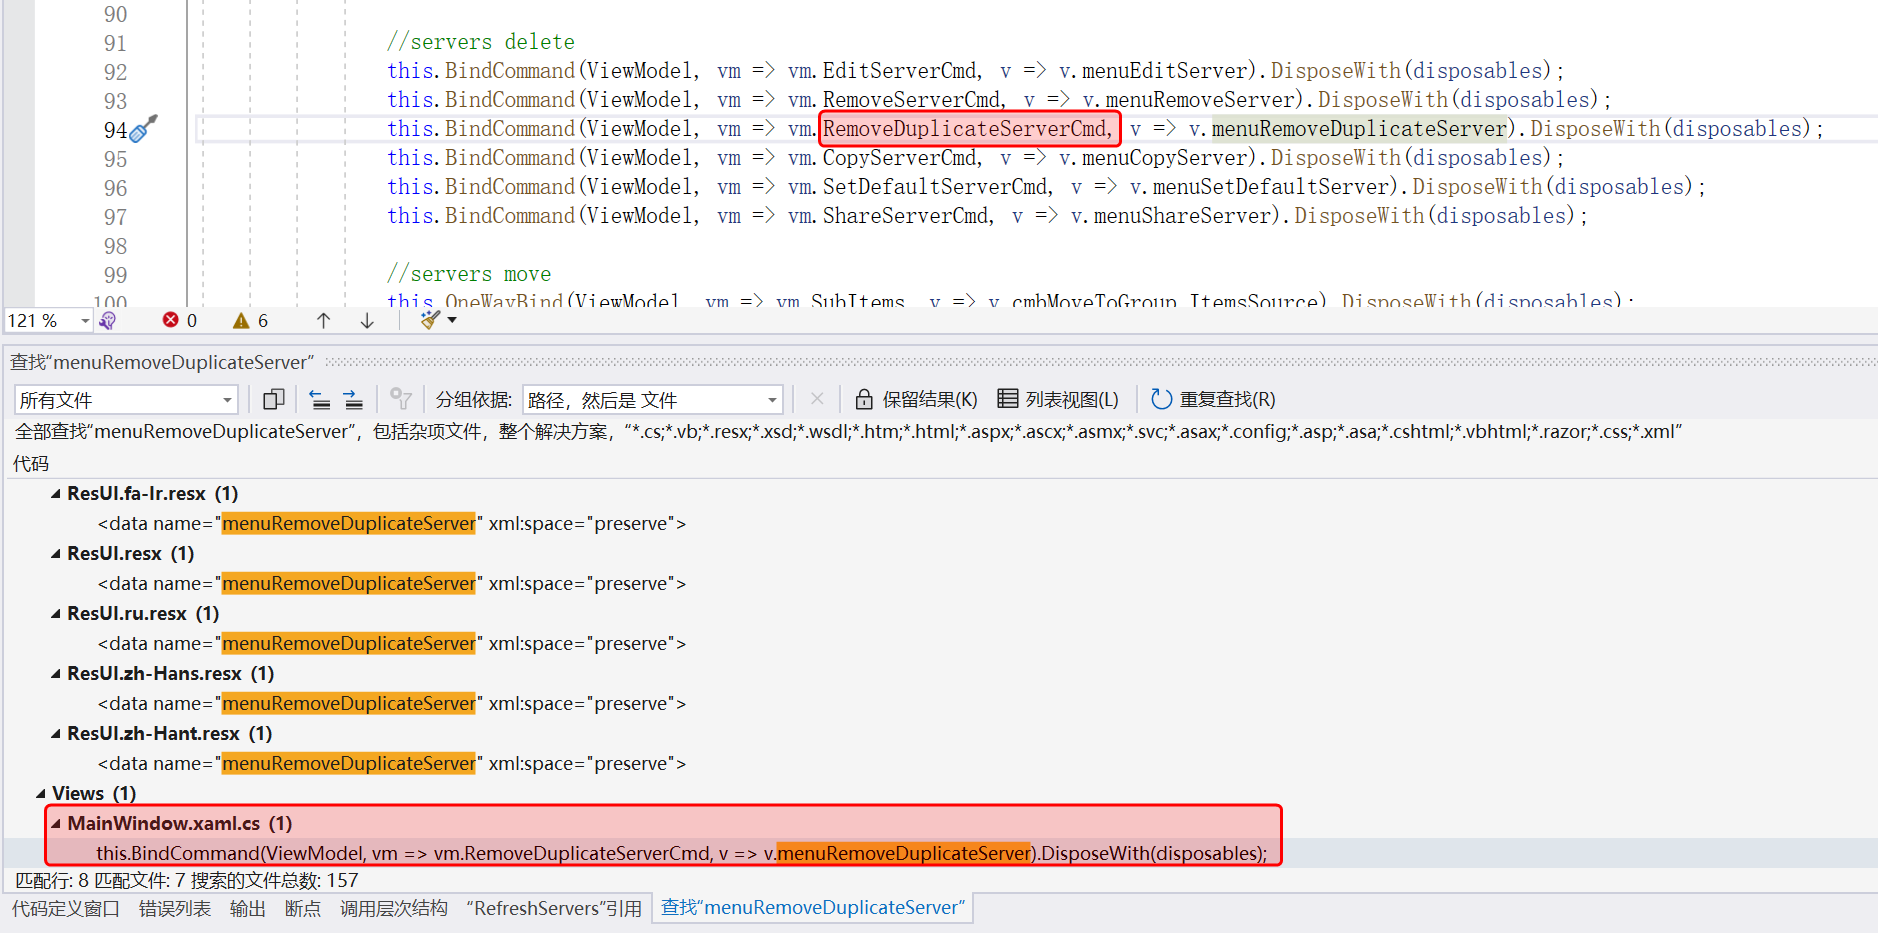The width and height of the screenshot is (1878, 933).
Task: Click the red error count icon
Action: [x=171, y=320]
